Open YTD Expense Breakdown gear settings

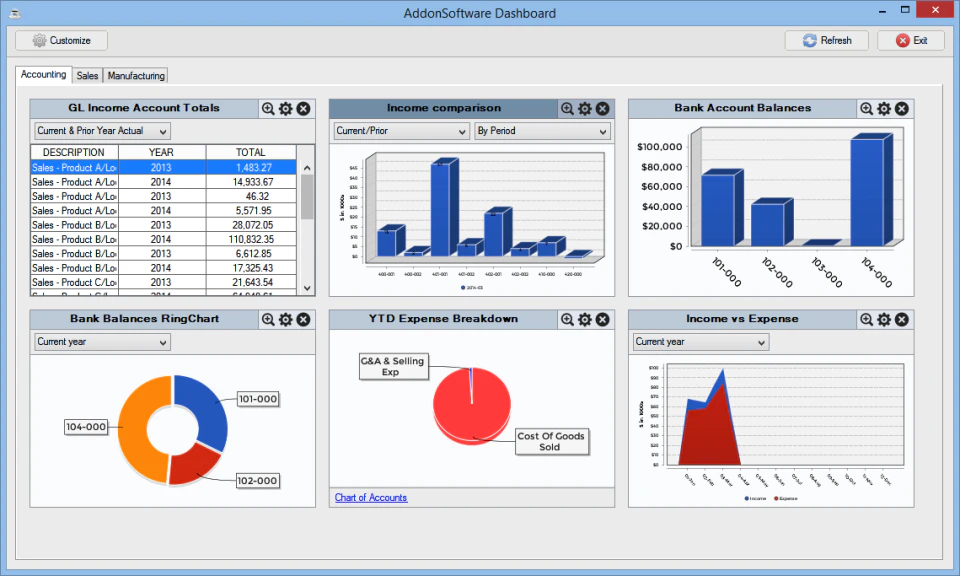[585, 320]
